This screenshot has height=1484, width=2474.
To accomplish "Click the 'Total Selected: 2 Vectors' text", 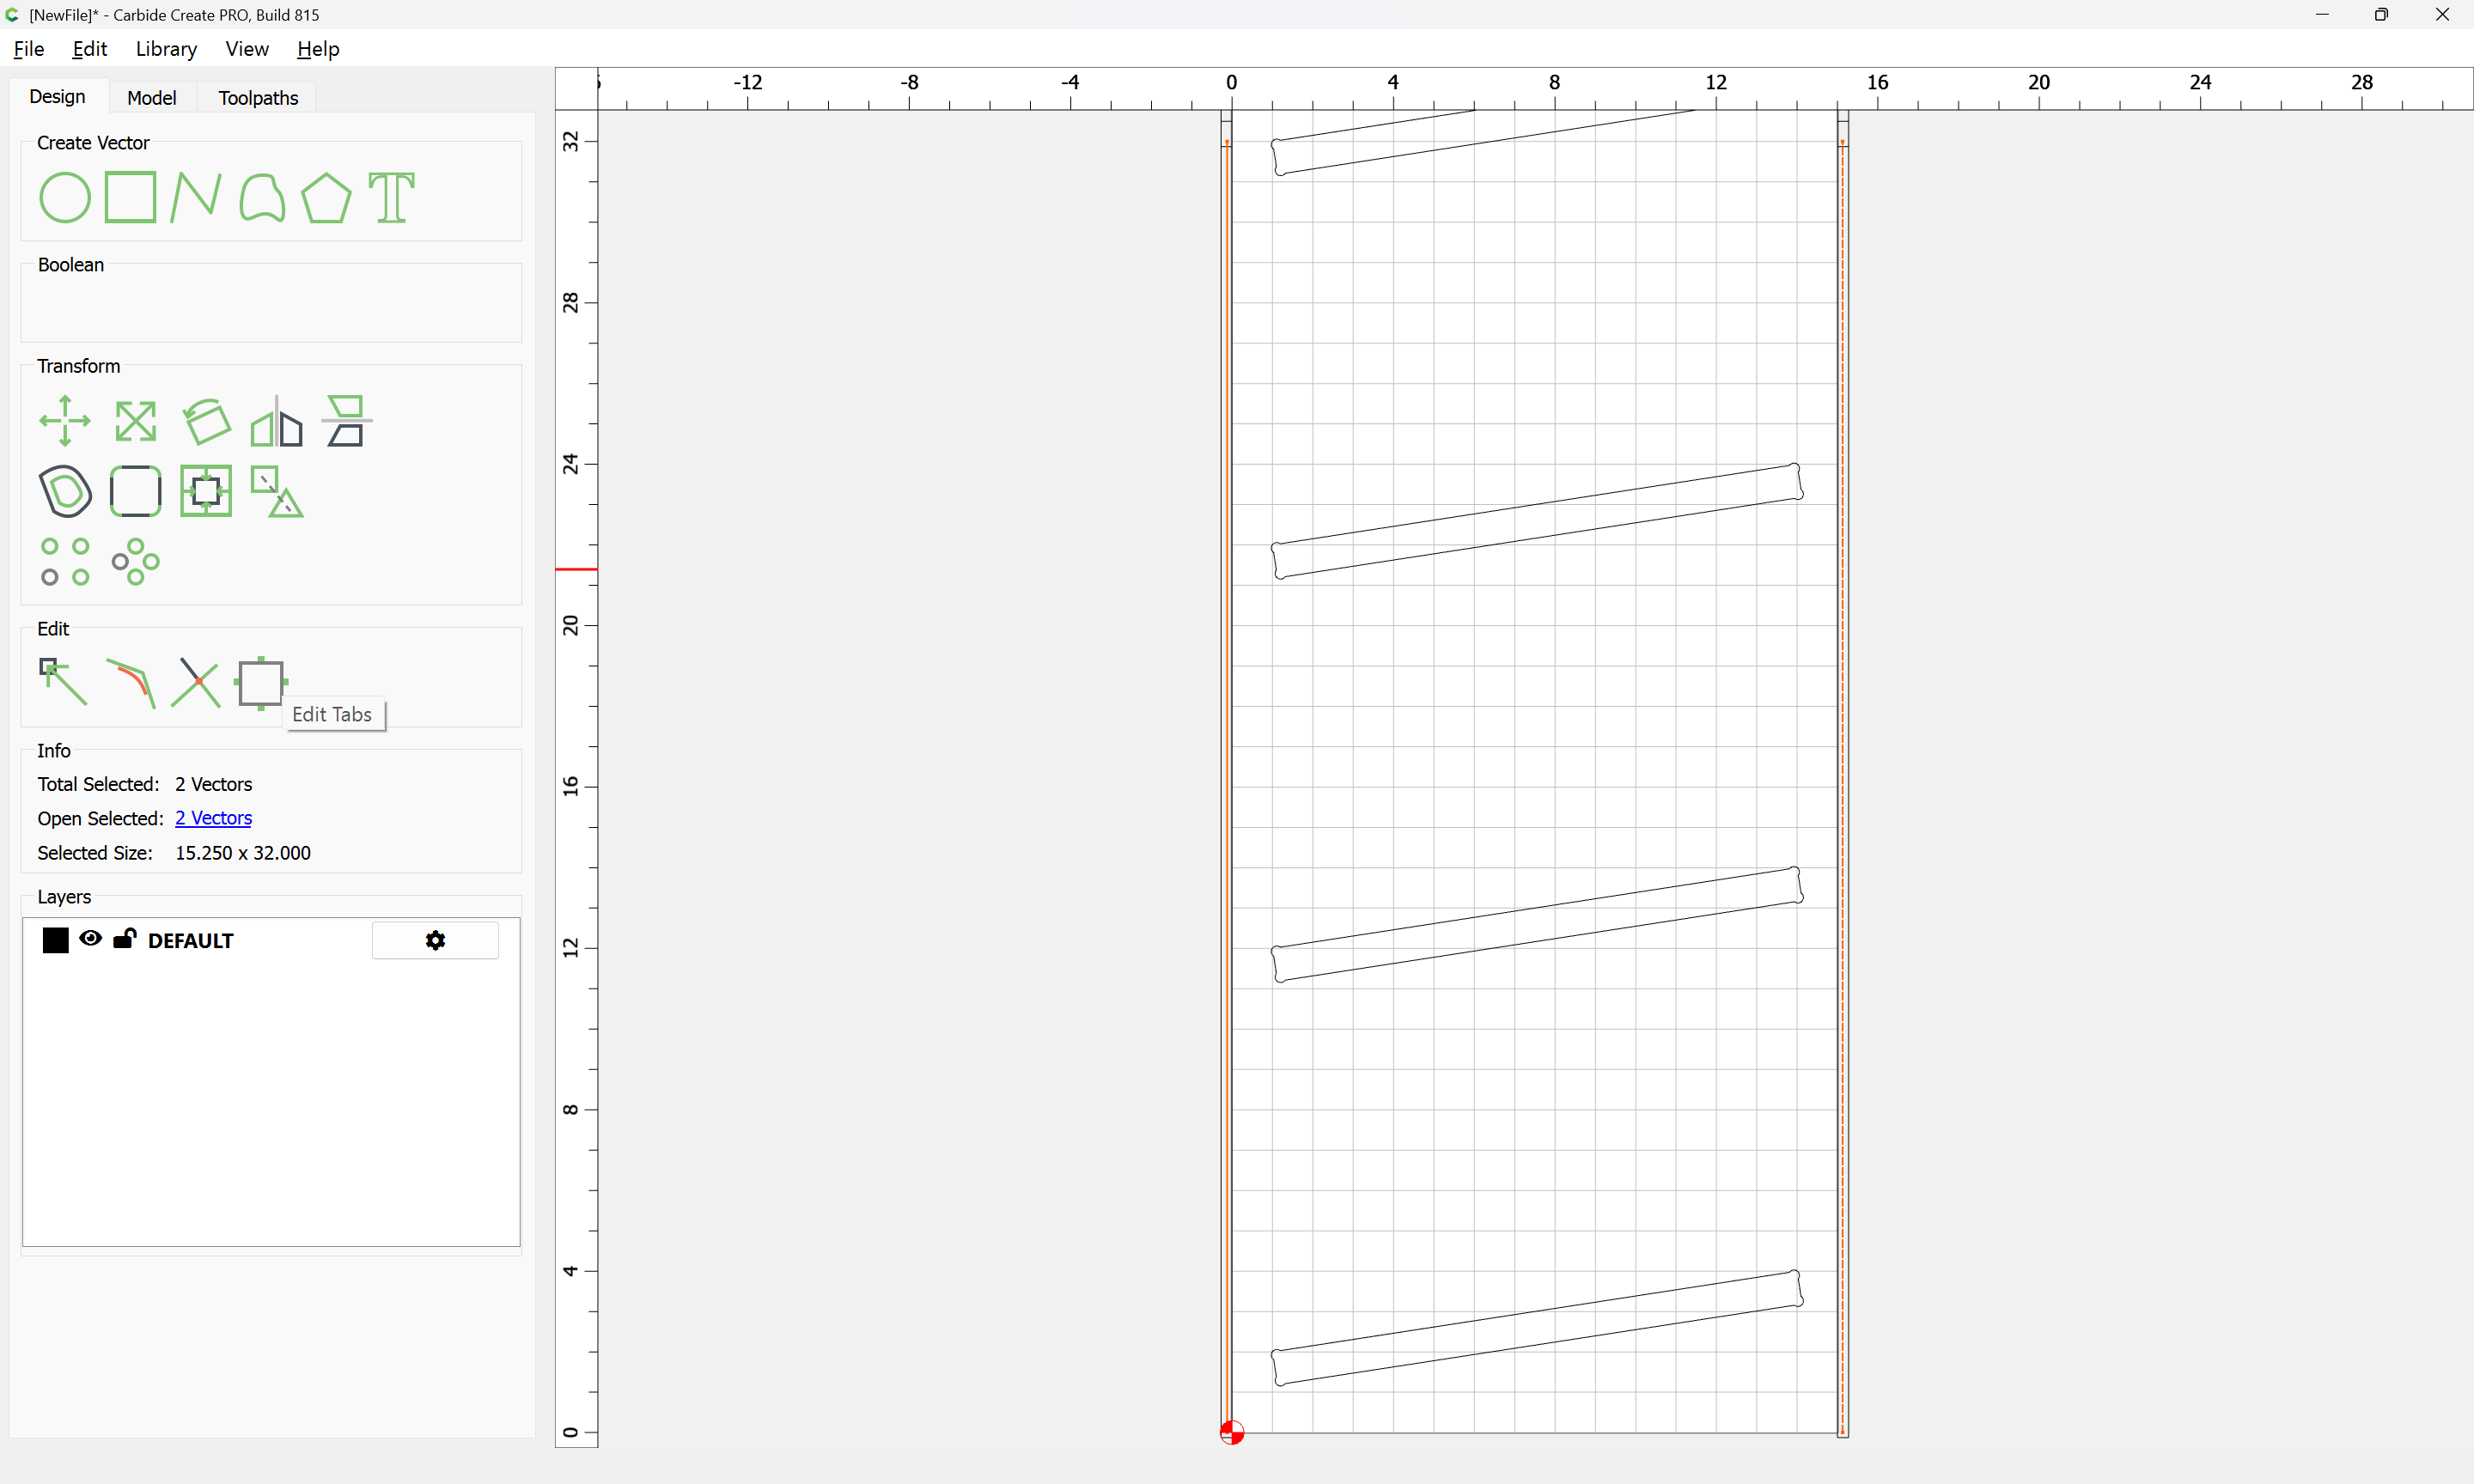I will pos(145,784).
